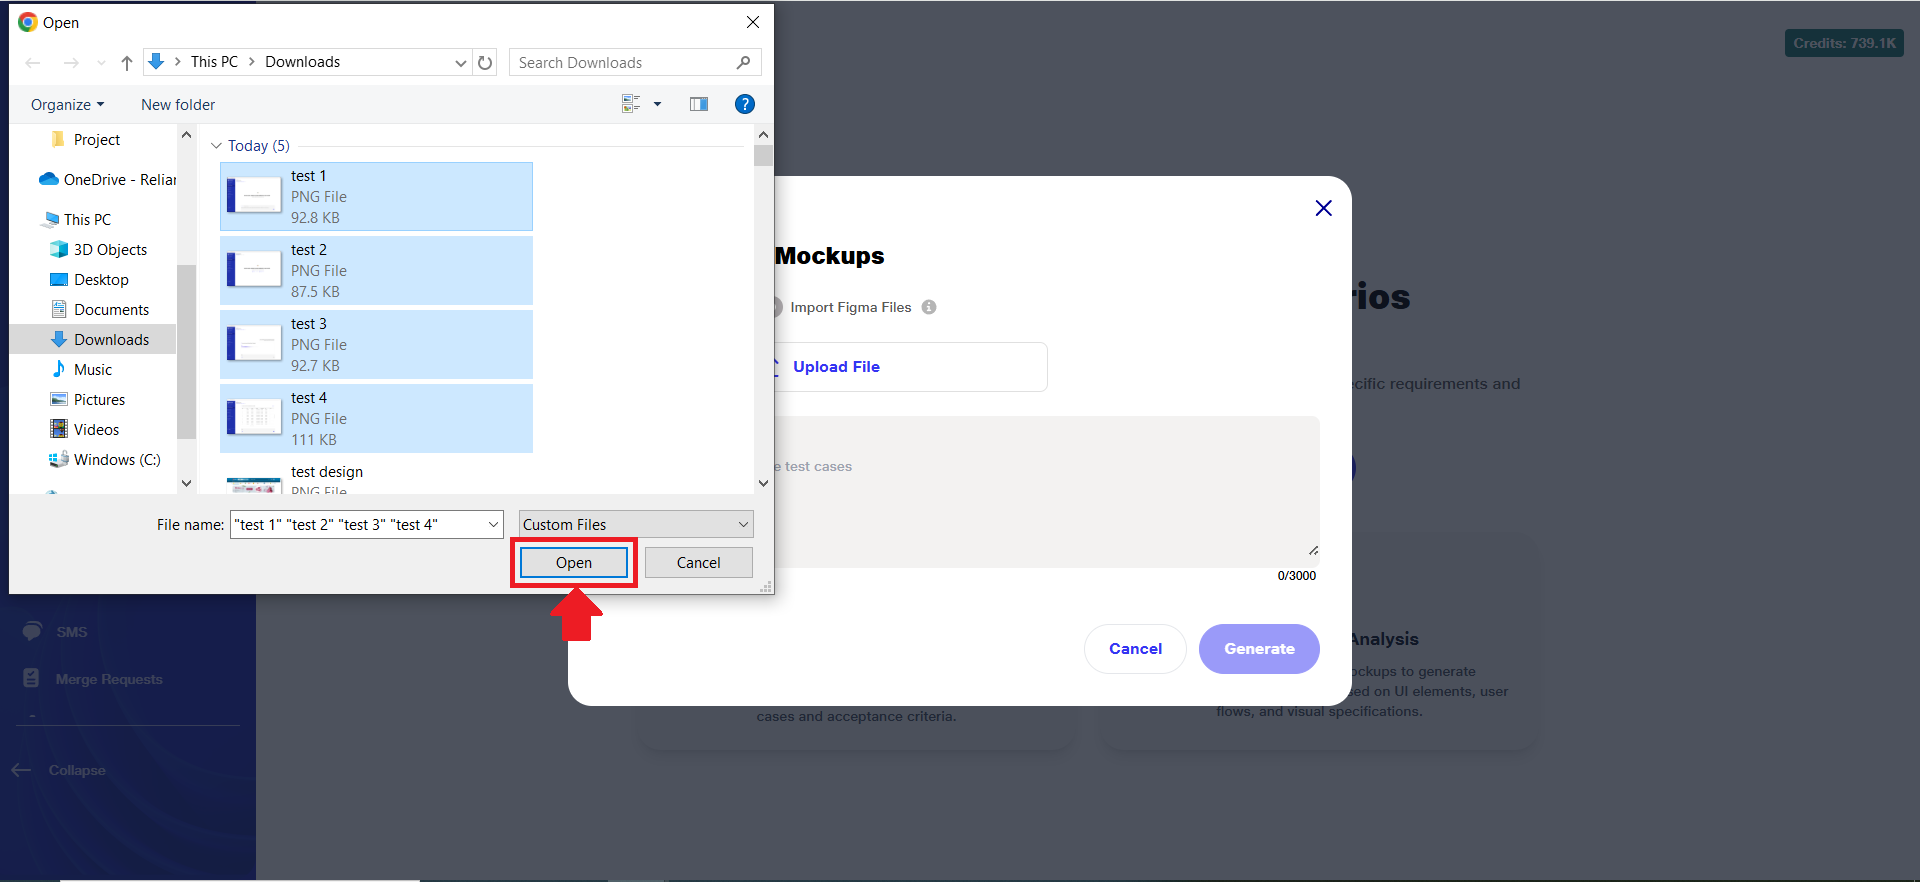
Task: Select the test 3 PNG file
Action: 376,344
